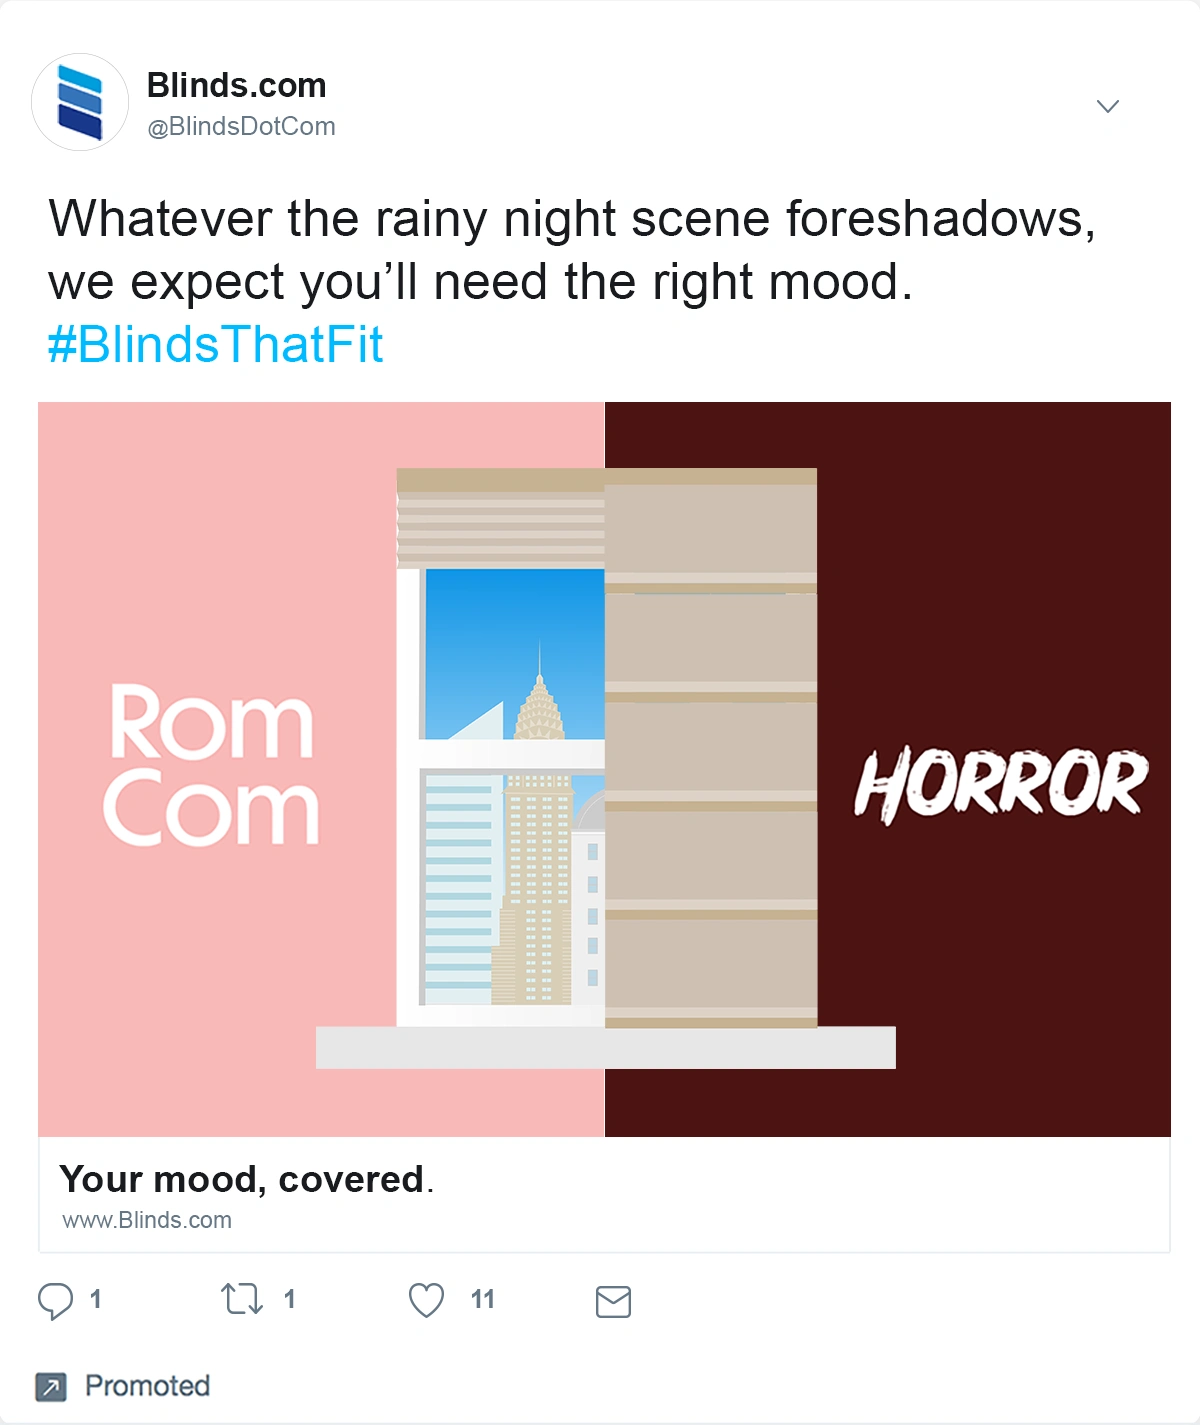
Task: Click the like count of 11
Action: point(483,1300)
